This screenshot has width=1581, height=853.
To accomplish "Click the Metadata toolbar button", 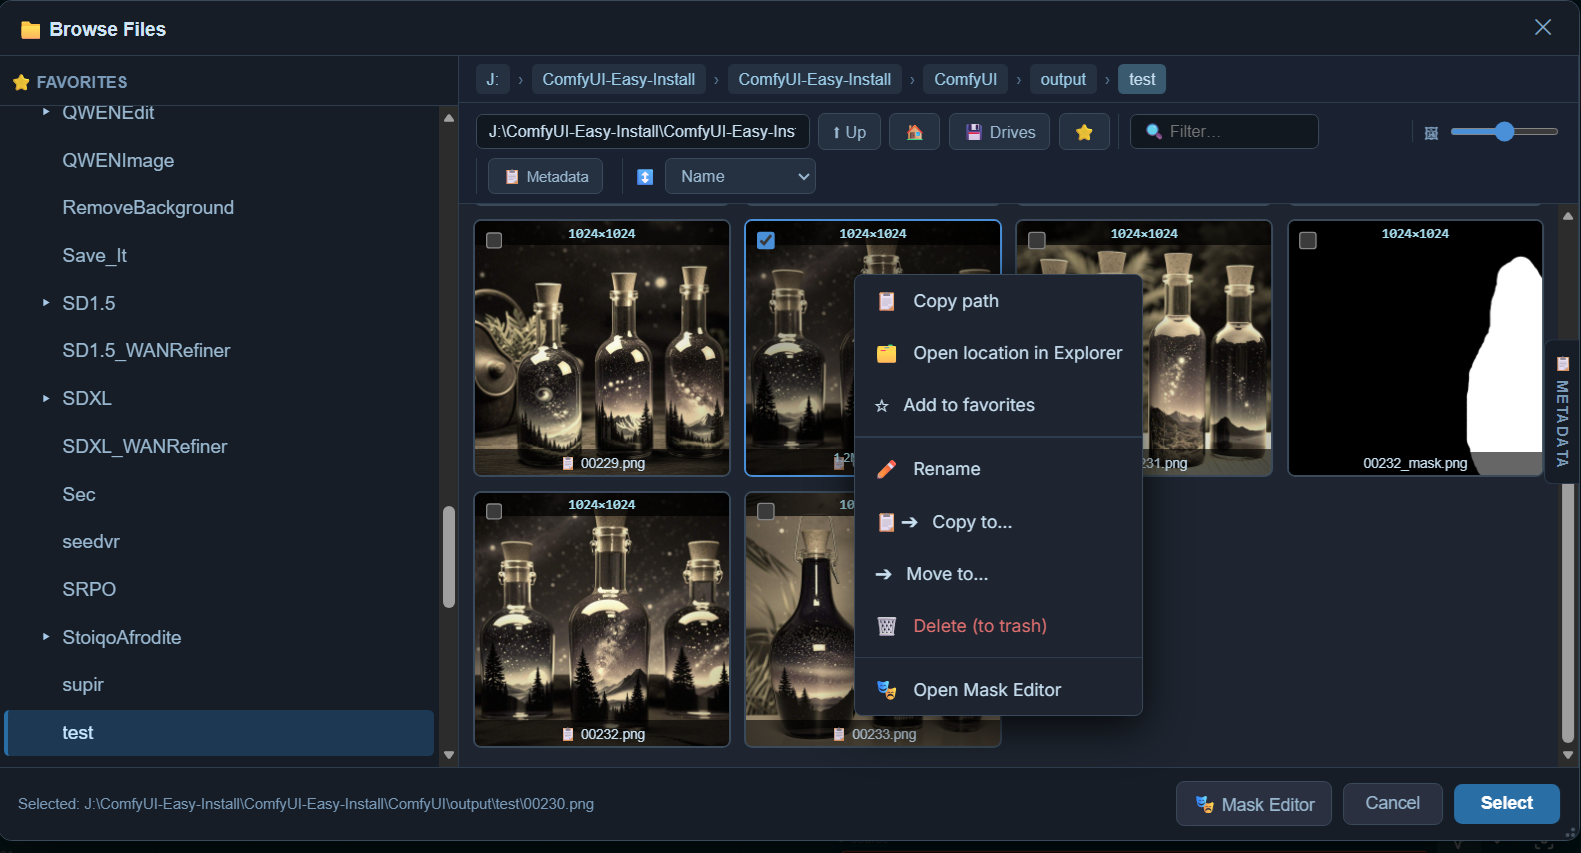I will [546, 177].
